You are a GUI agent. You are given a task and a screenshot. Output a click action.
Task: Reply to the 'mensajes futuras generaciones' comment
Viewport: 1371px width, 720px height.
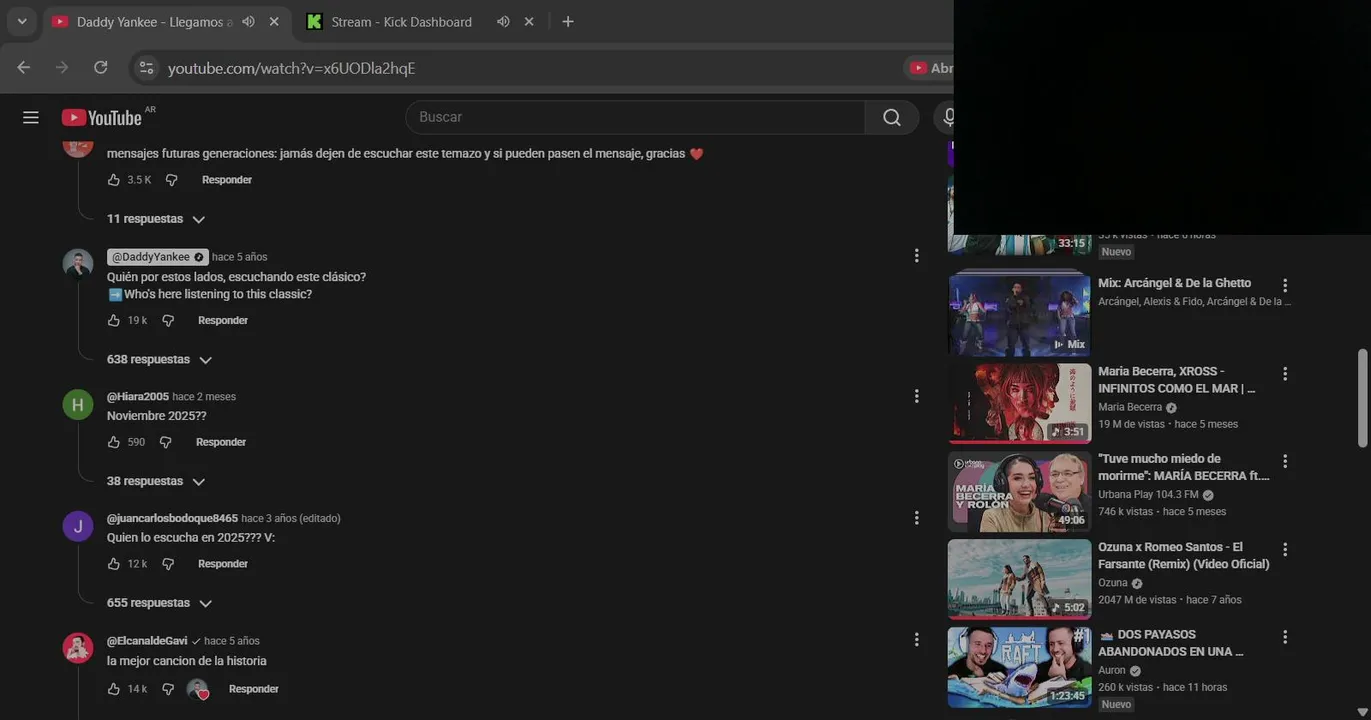[x=227, y=180]
